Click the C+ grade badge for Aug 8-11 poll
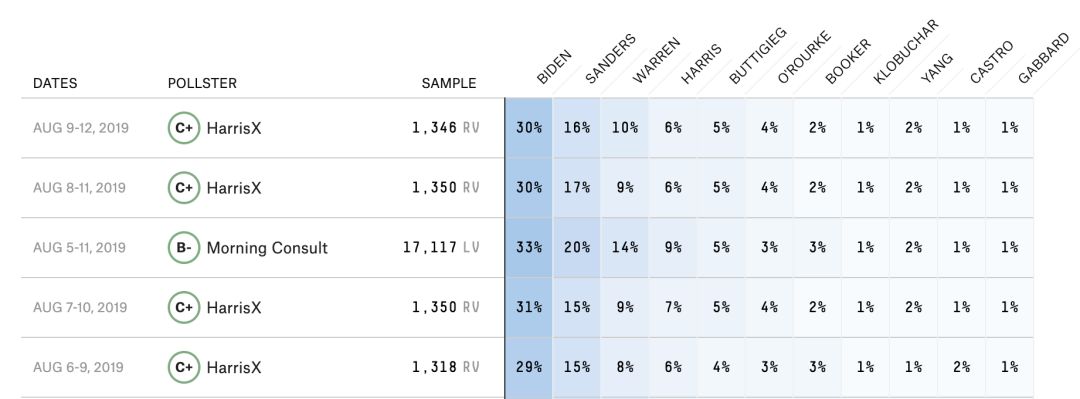The height and width of the screenshot is (399, 1080). pyautogui.click(x=184, y=187)
